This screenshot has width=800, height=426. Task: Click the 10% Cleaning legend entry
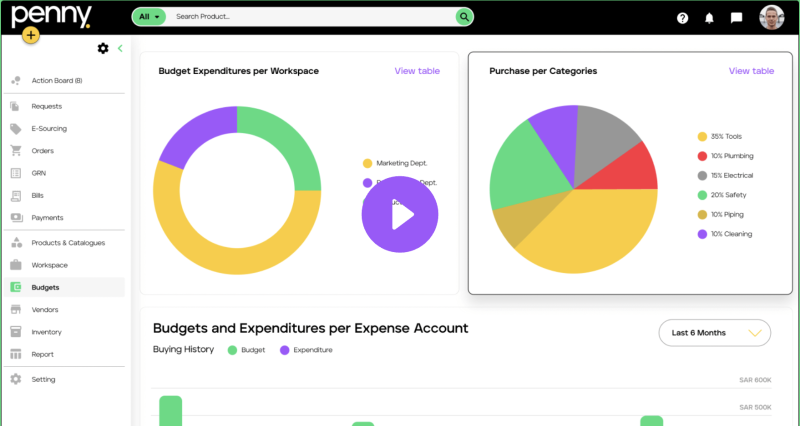724,234
